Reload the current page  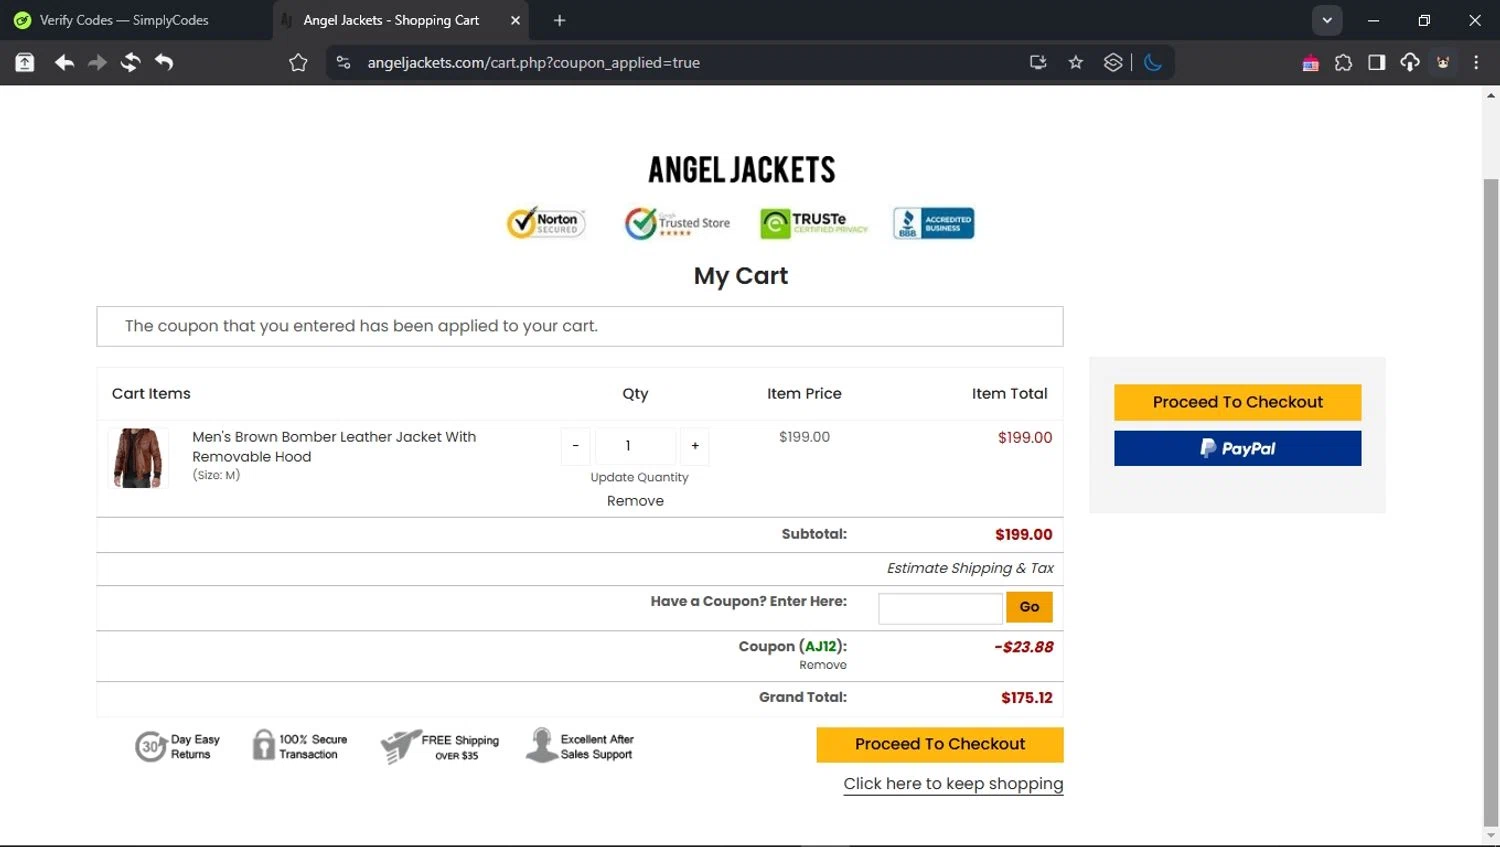point(130,62)
